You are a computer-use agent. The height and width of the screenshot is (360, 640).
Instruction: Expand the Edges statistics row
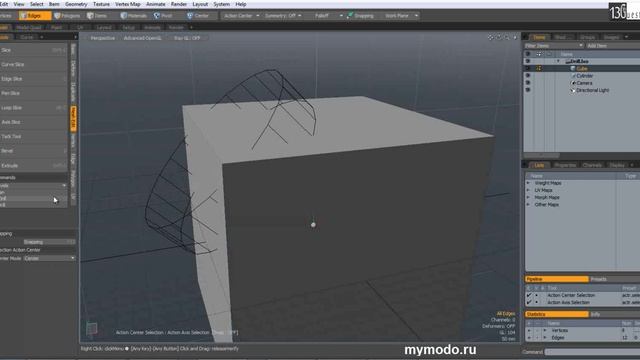(545, 338)
